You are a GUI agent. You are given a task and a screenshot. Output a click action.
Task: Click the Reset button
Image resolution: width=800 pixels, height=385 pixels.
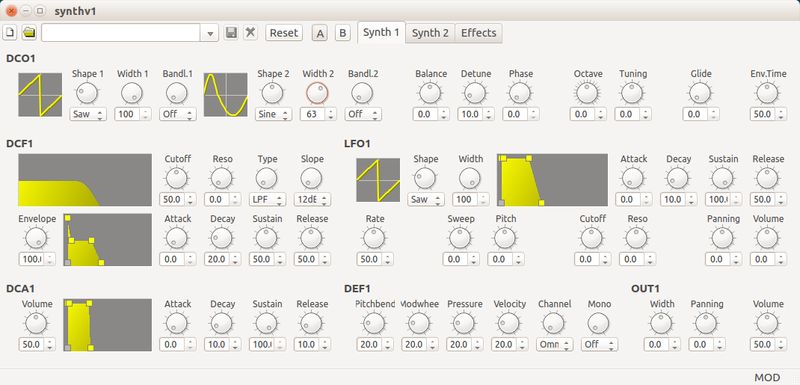coord(284,33)
